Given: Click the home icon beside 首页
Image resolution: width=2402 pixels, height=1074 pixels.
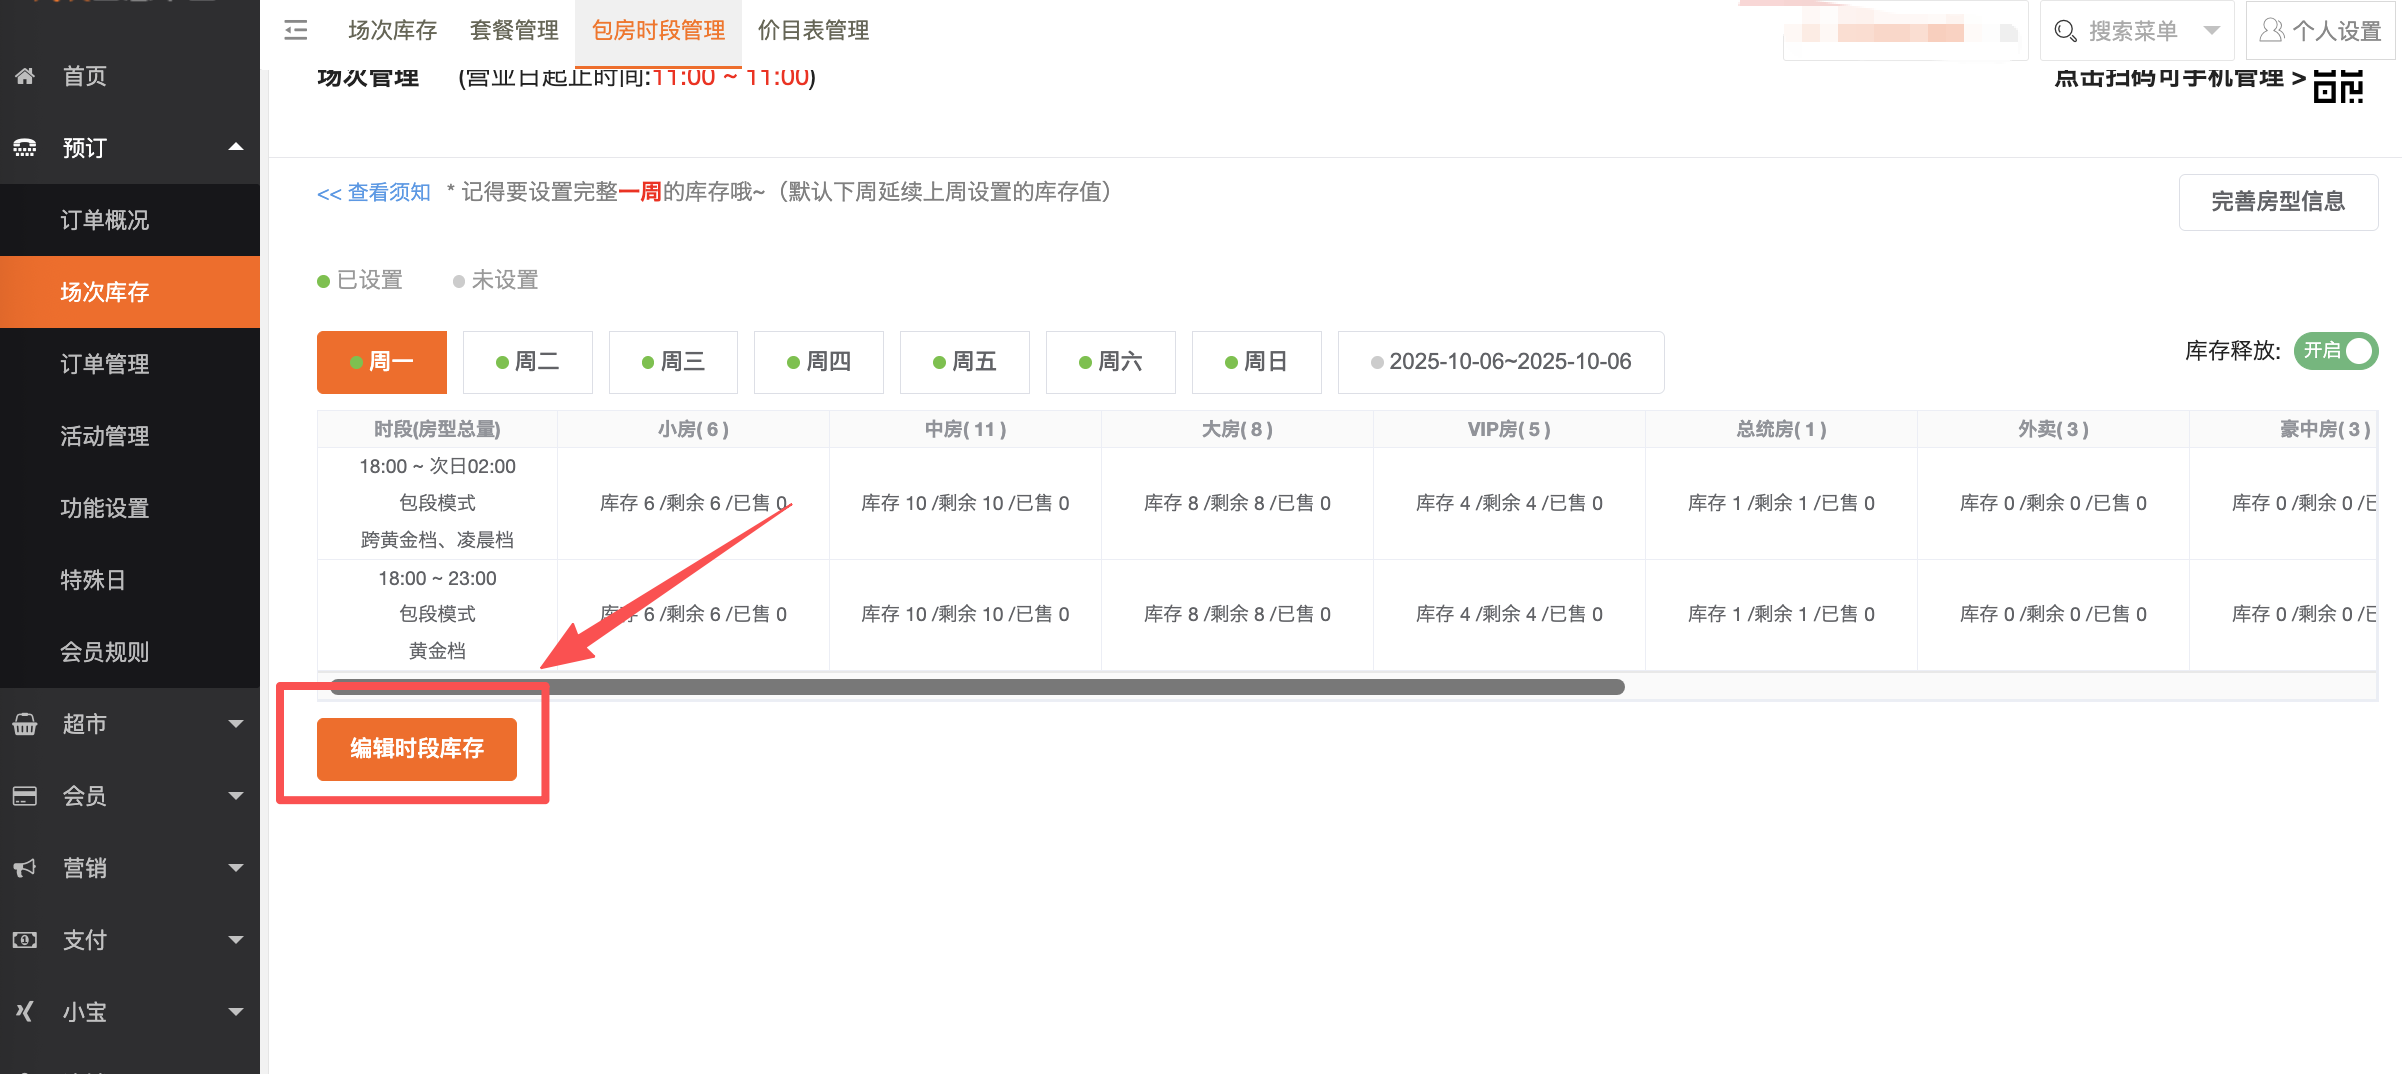Looking at the screenshot, I should click(x=25, y=76).
